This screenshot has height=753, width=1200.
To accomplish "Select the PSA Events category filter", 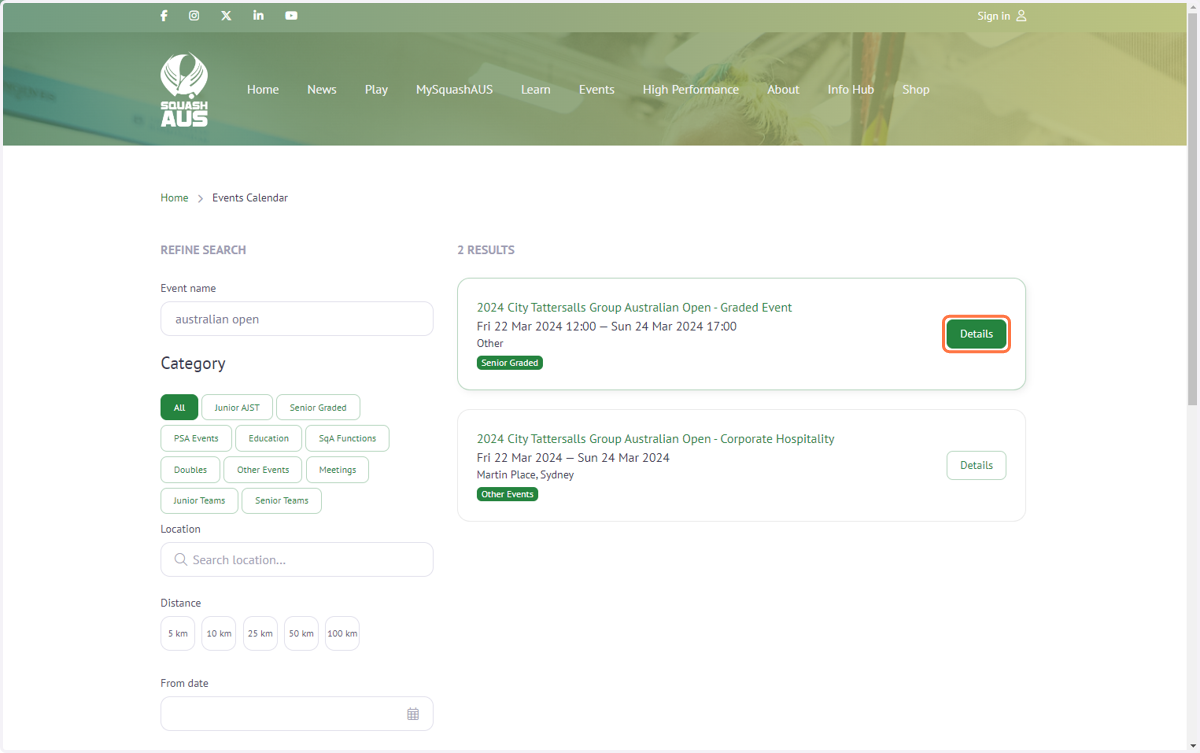I will pos(196,438).
